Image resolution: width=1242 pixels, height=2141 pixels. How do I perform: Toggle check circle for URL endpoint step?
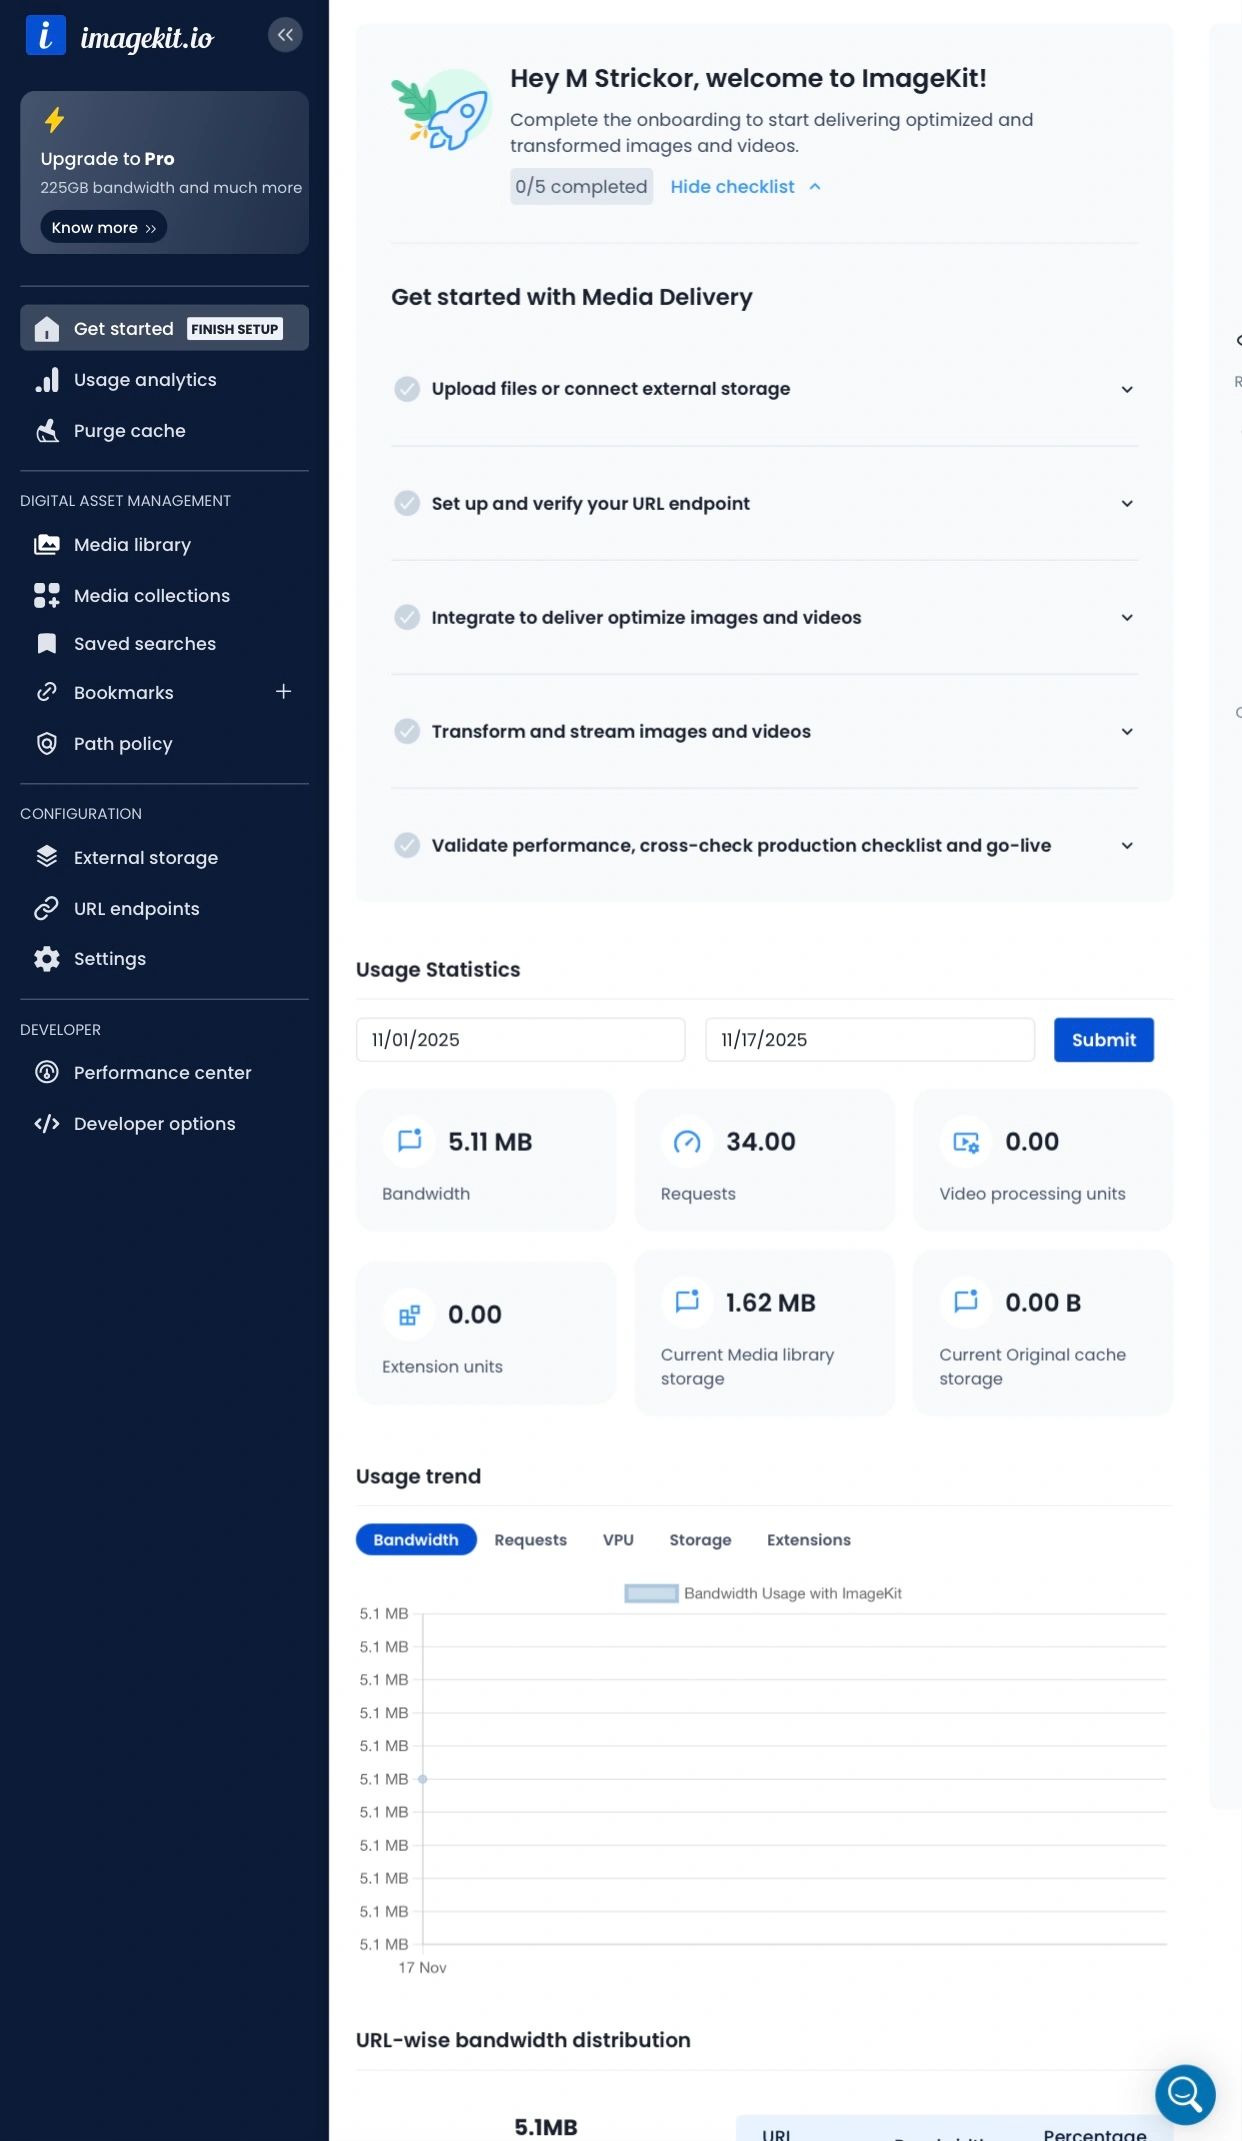click(x=407, y=503)
